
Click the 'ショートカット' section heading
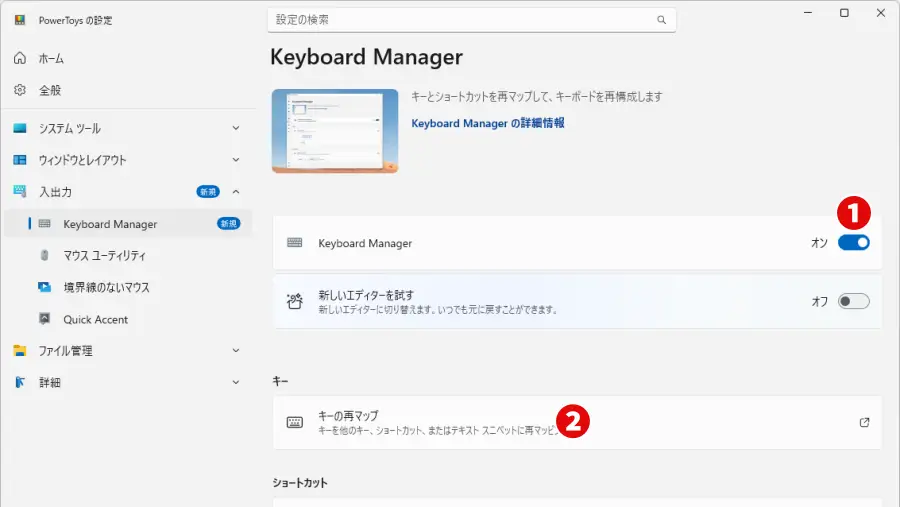pos(300,483)
